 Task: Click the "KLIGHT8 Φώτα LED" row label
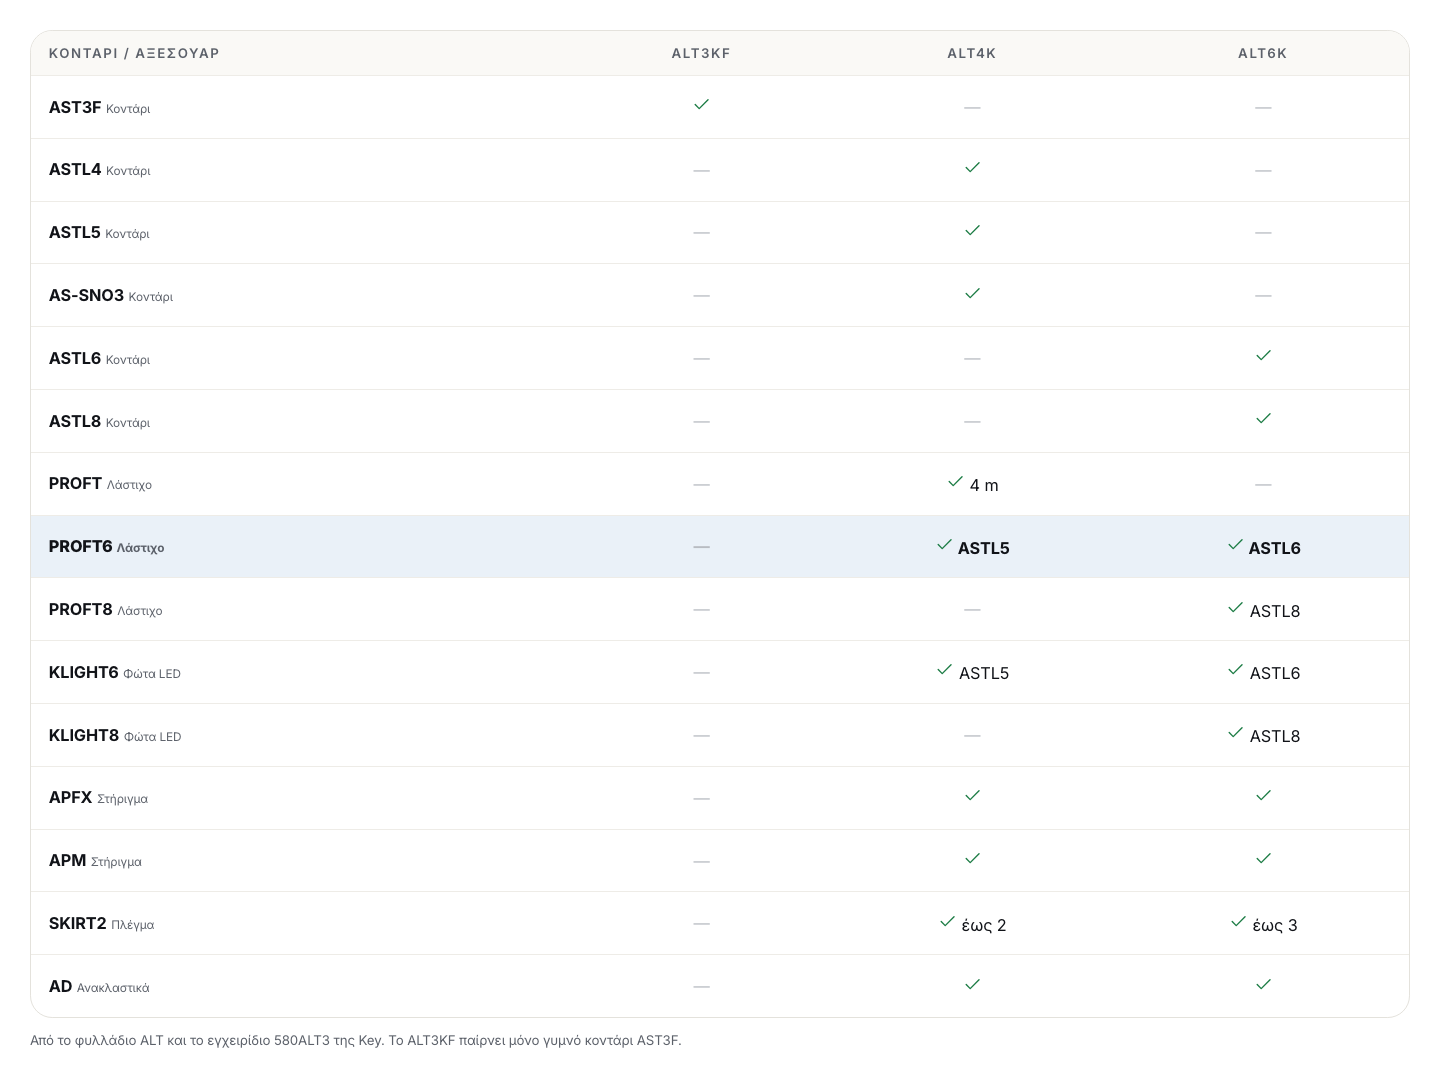[x=115, y=736]
